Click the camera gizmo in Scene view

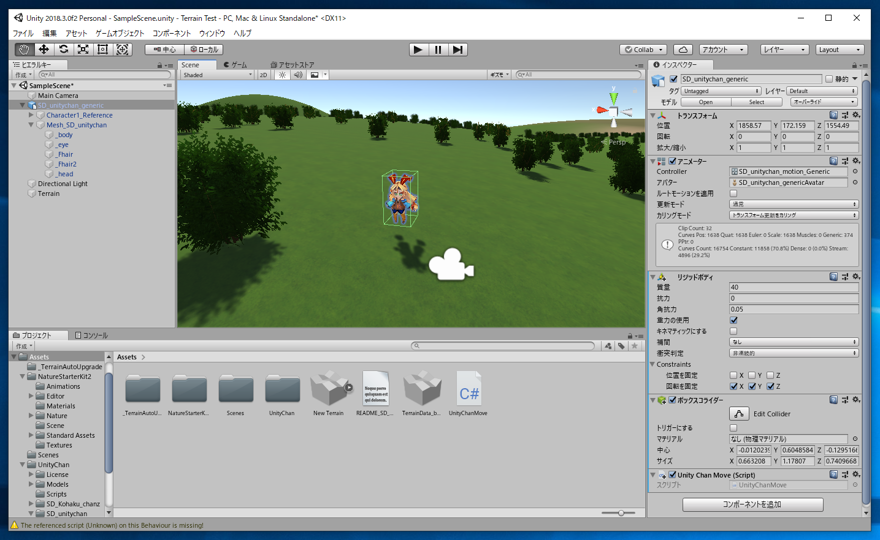pyautogui.click(x=451, y=264)
